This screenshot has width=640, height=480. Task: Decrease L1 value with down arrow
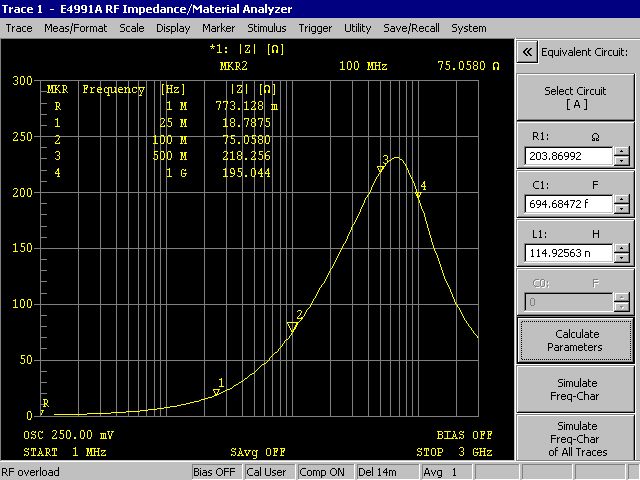[x=621, y=258]
